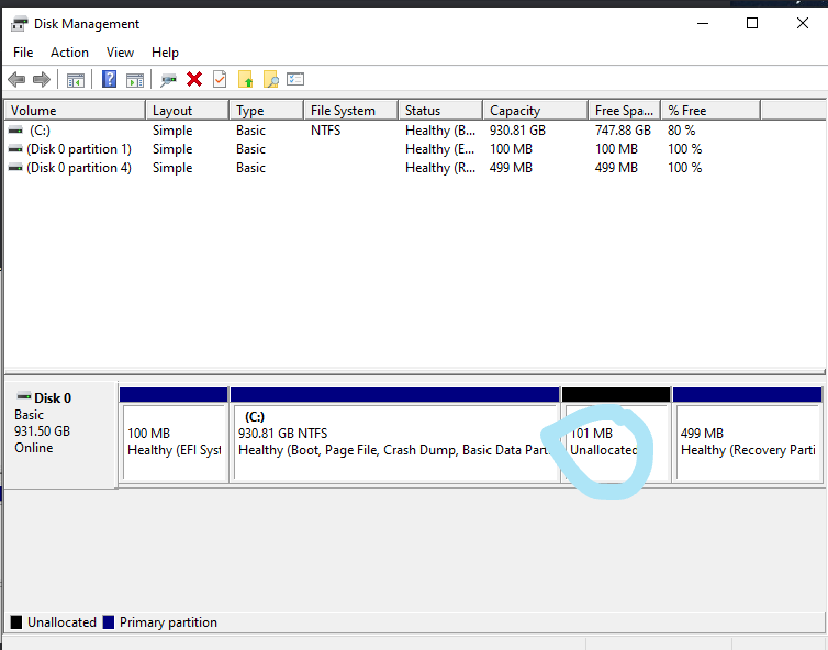Click the black Unallocated legend swatch
Viewport: 828px width, 650px height.
click(x=16, y=622)
